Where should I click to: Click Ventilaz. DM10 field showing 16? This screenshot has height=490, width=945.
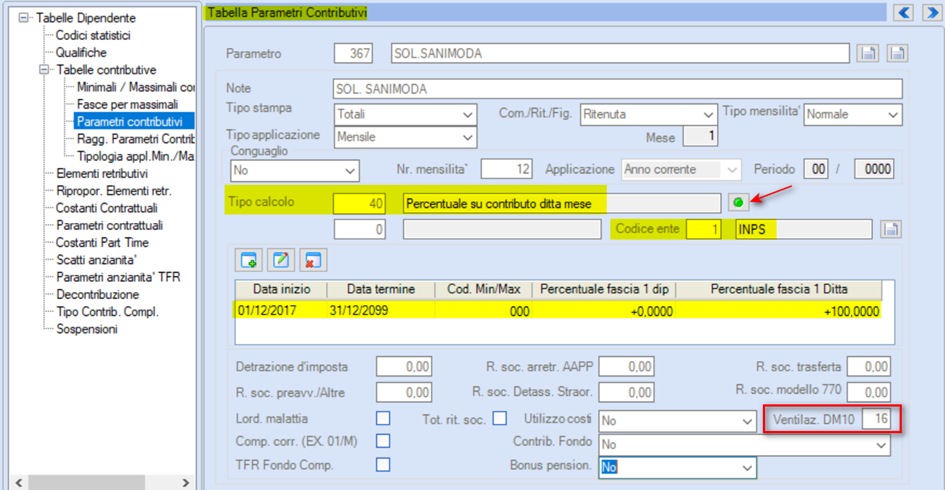(876, 419)
